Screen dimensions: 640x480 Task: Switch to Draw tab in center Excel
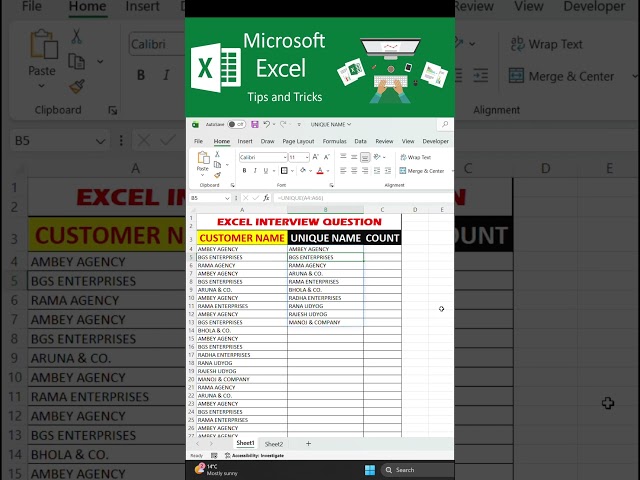pyautogui.click(x=267, y=141)
